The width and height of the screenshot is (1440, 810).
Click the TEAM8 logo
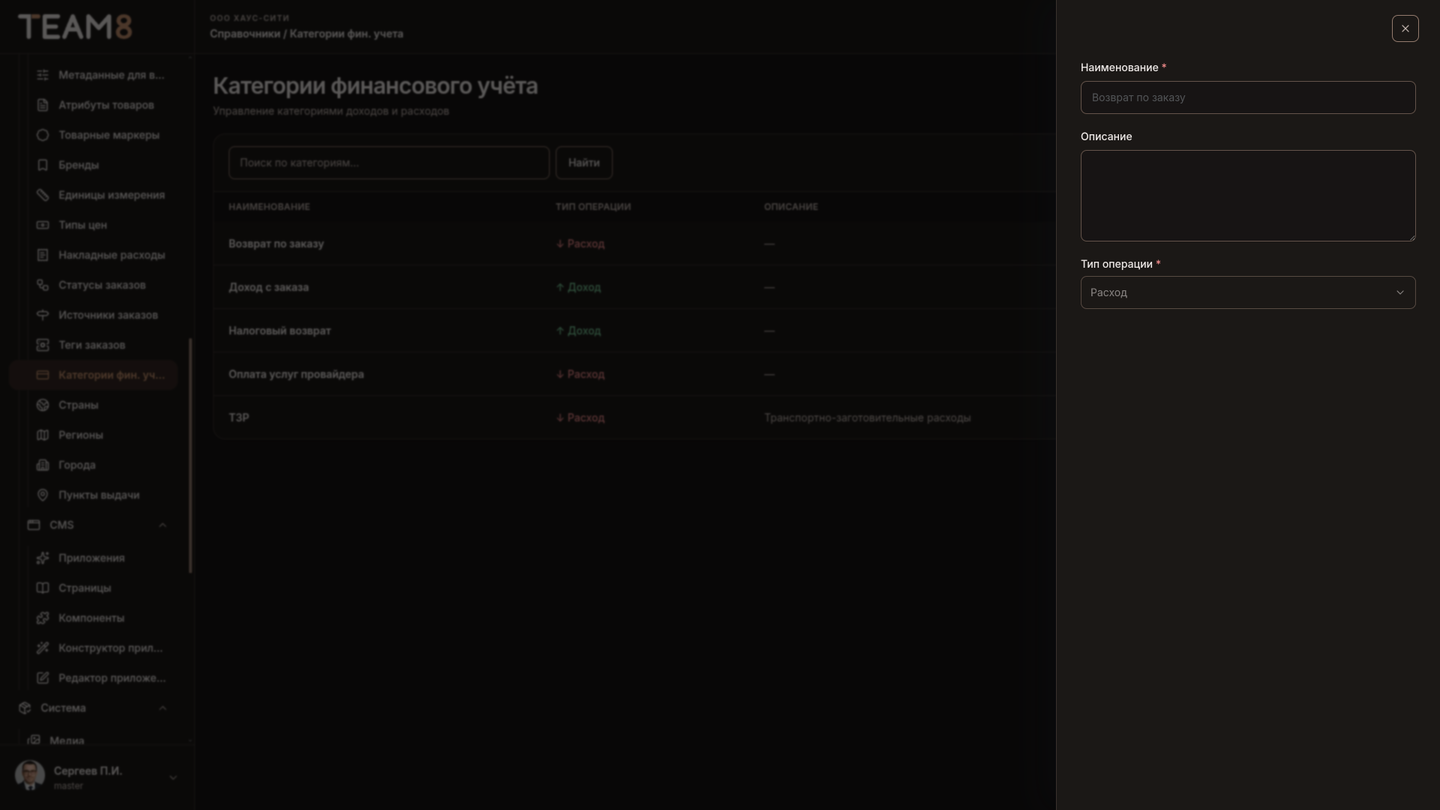click(x=75, y=27)
